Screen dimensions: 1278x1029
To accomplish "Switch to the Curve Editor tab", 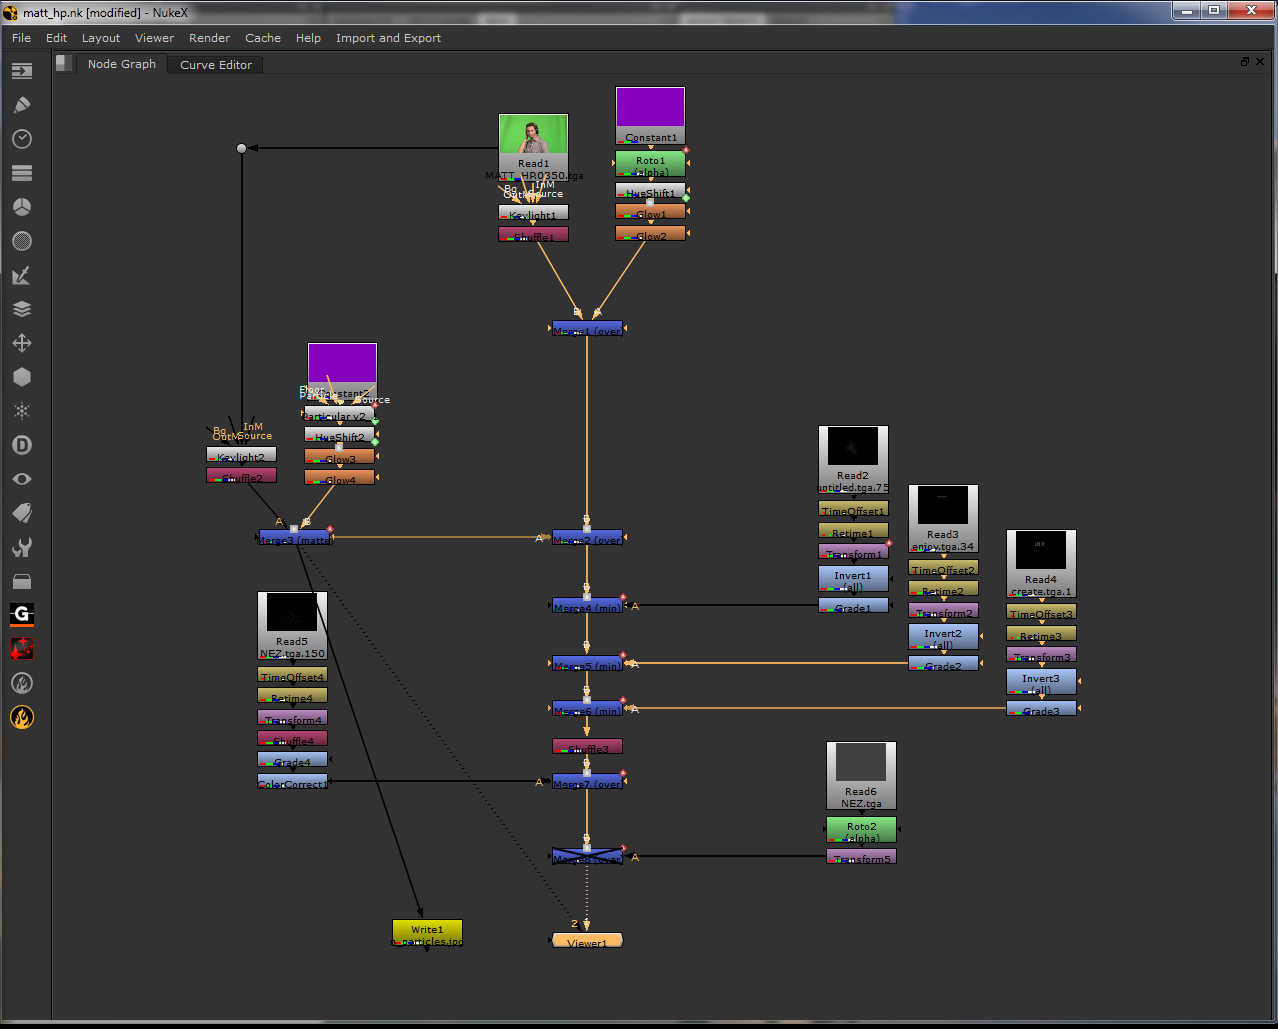I will click(214, 63).
